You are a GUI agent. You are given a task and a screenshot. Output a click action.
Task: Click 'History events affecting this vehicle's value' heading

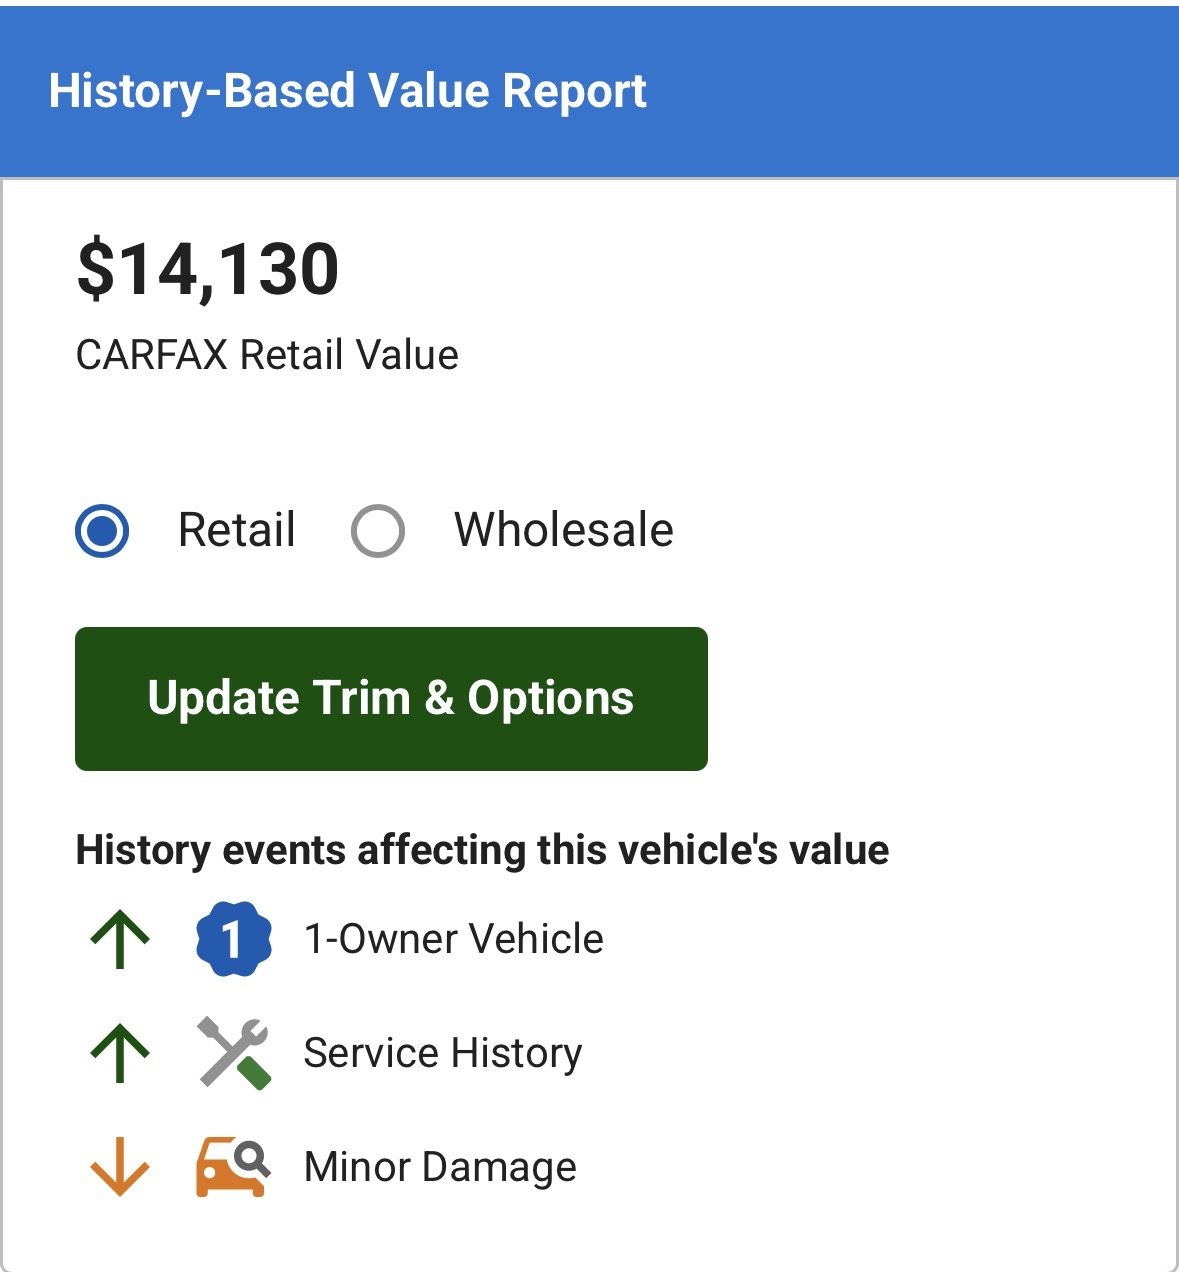tap(483, 850)
